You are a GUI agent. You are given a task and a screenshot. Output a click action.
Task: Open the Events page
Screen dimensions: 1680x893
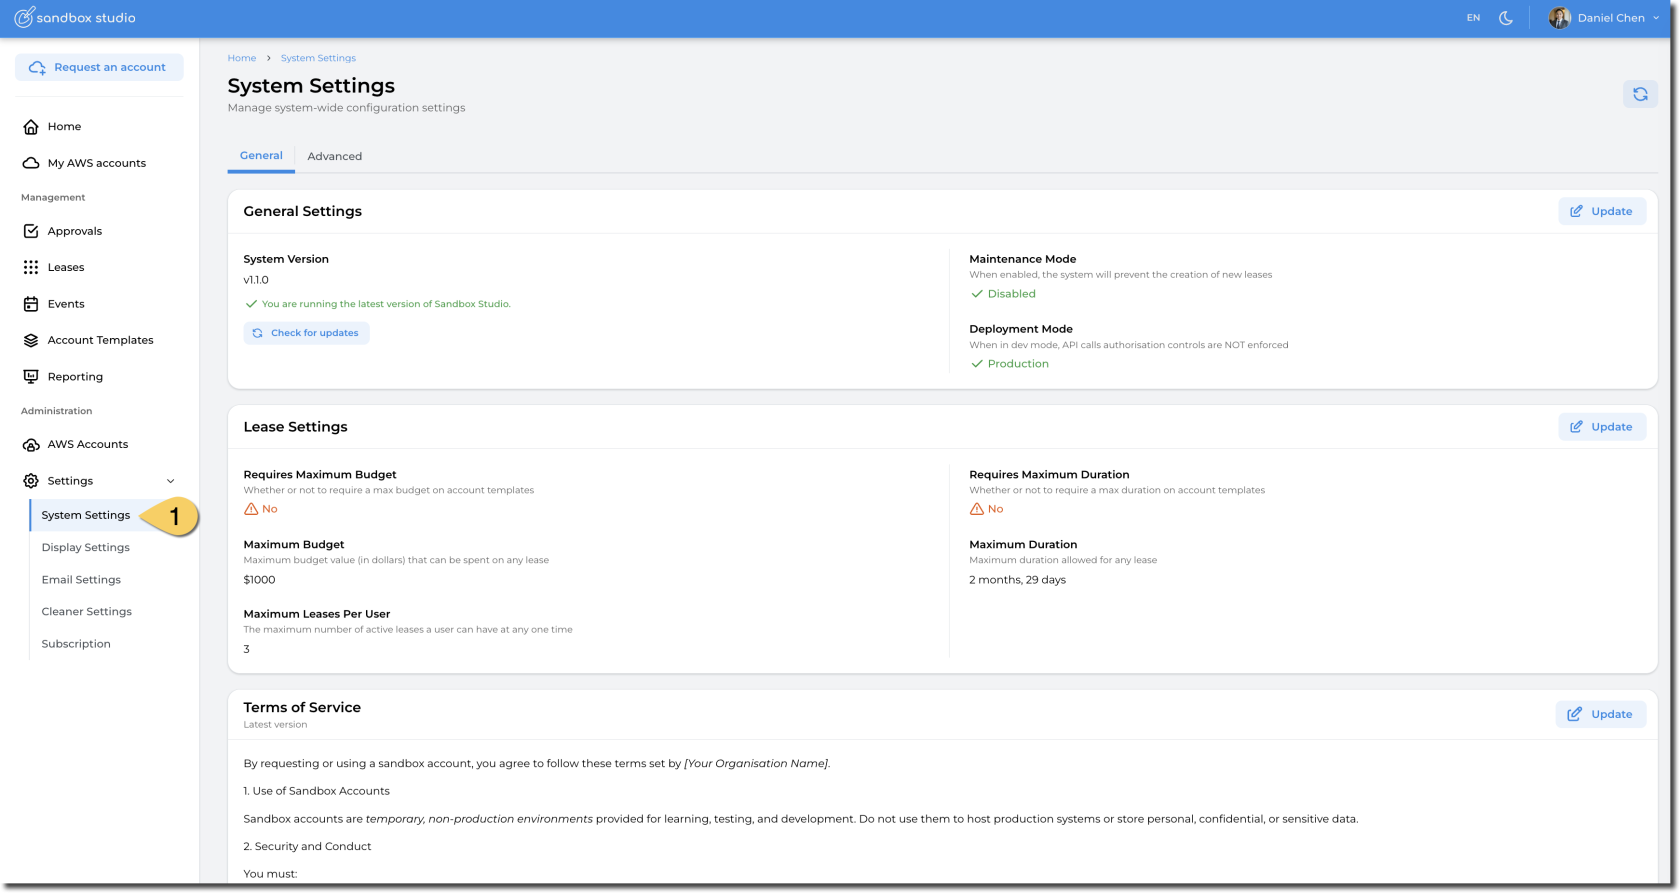coord(66,304)
